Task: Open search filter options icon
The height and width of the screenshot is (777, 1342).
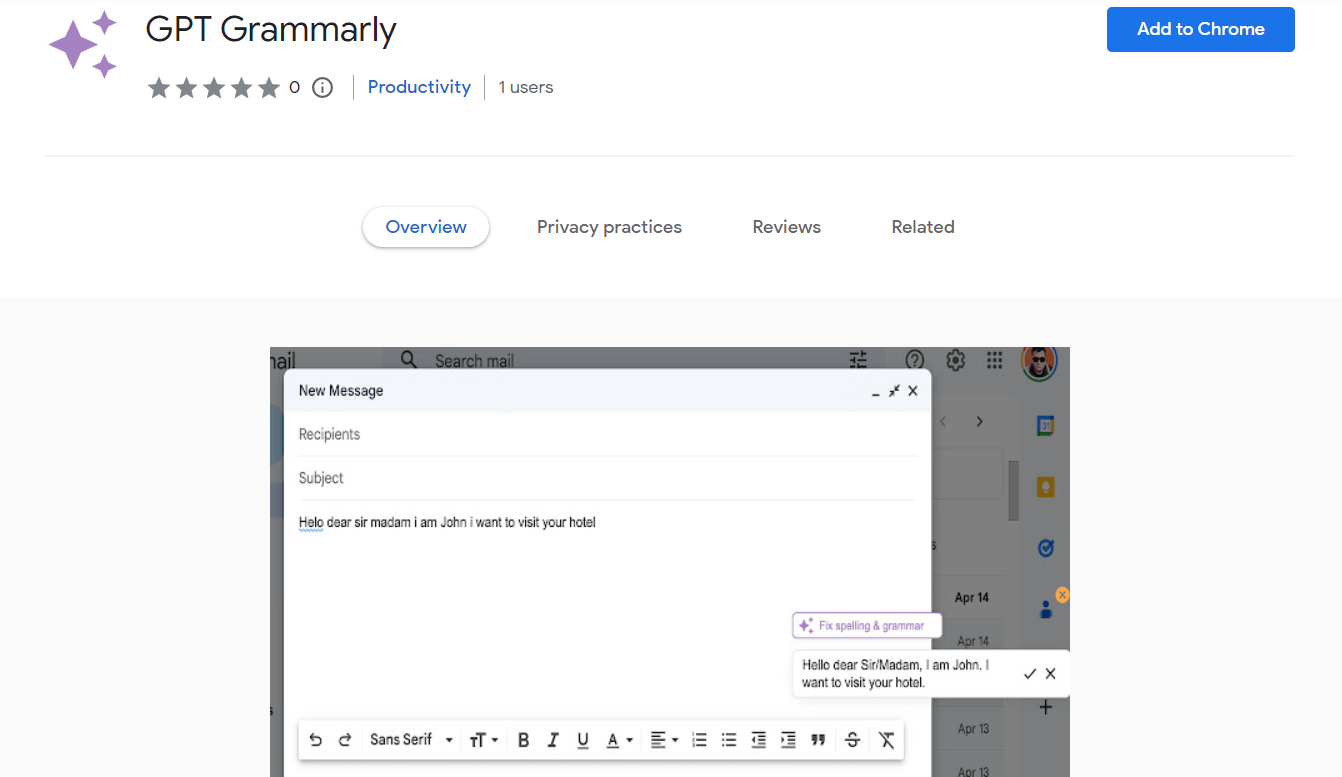Action: pyautogui.click(x=858, y=360)
